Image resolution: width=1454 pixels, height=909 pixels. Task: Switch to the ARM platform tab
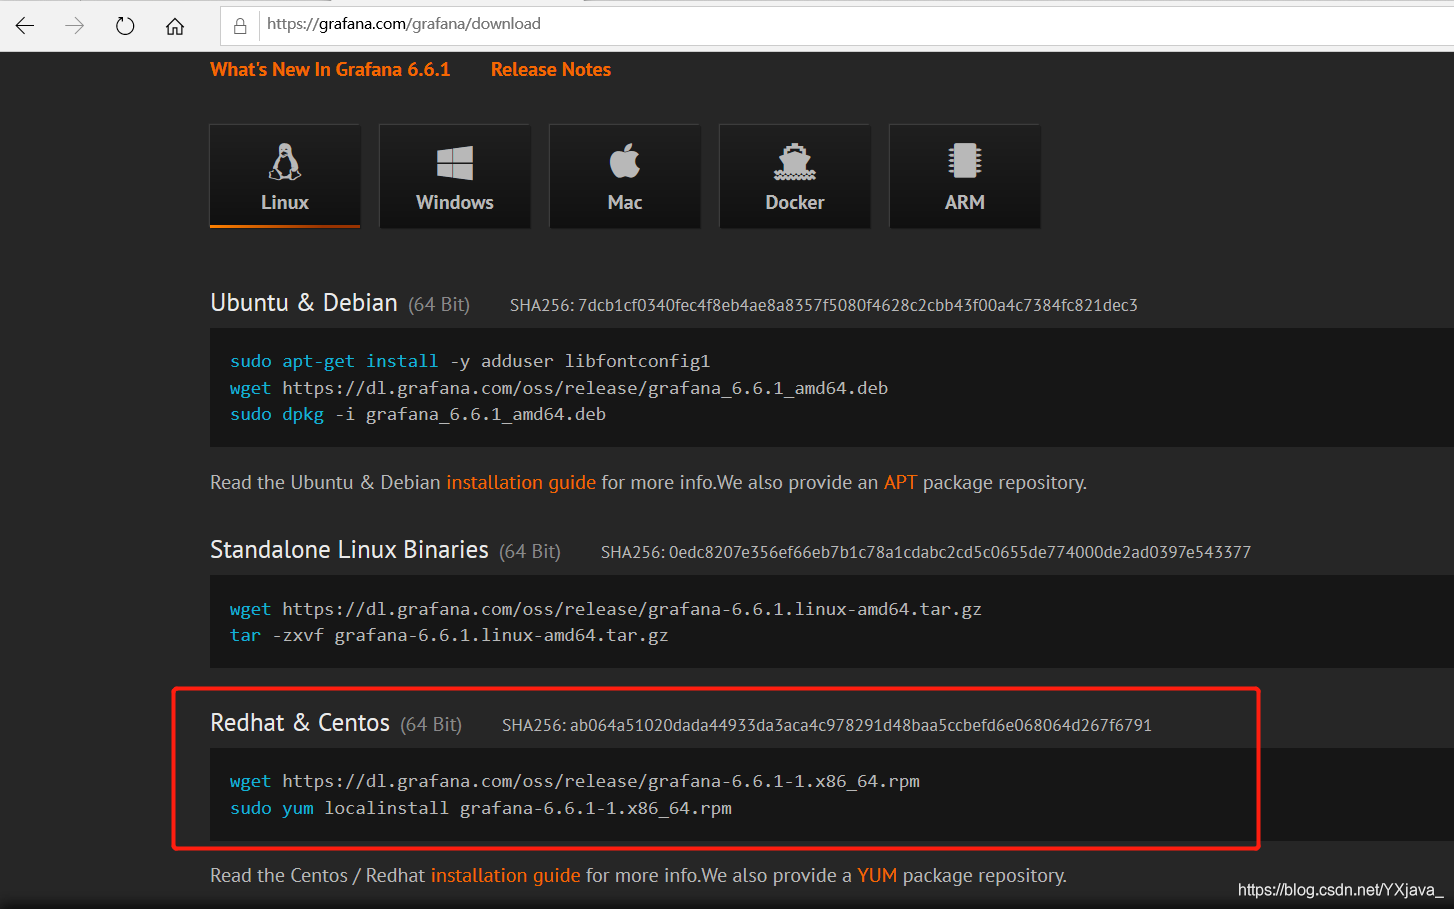965,176
